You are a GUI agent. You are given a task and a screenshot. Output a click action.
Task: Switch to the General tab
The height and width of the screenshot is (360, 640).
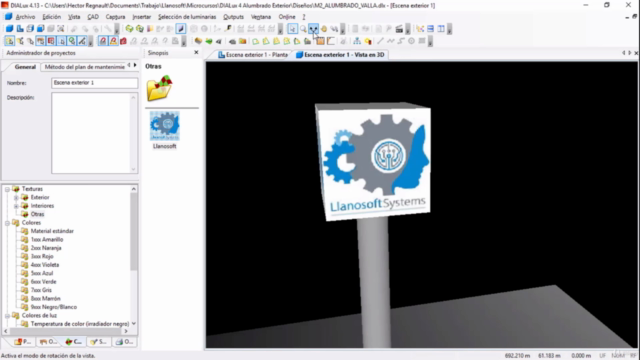click(x=25, y=67)
